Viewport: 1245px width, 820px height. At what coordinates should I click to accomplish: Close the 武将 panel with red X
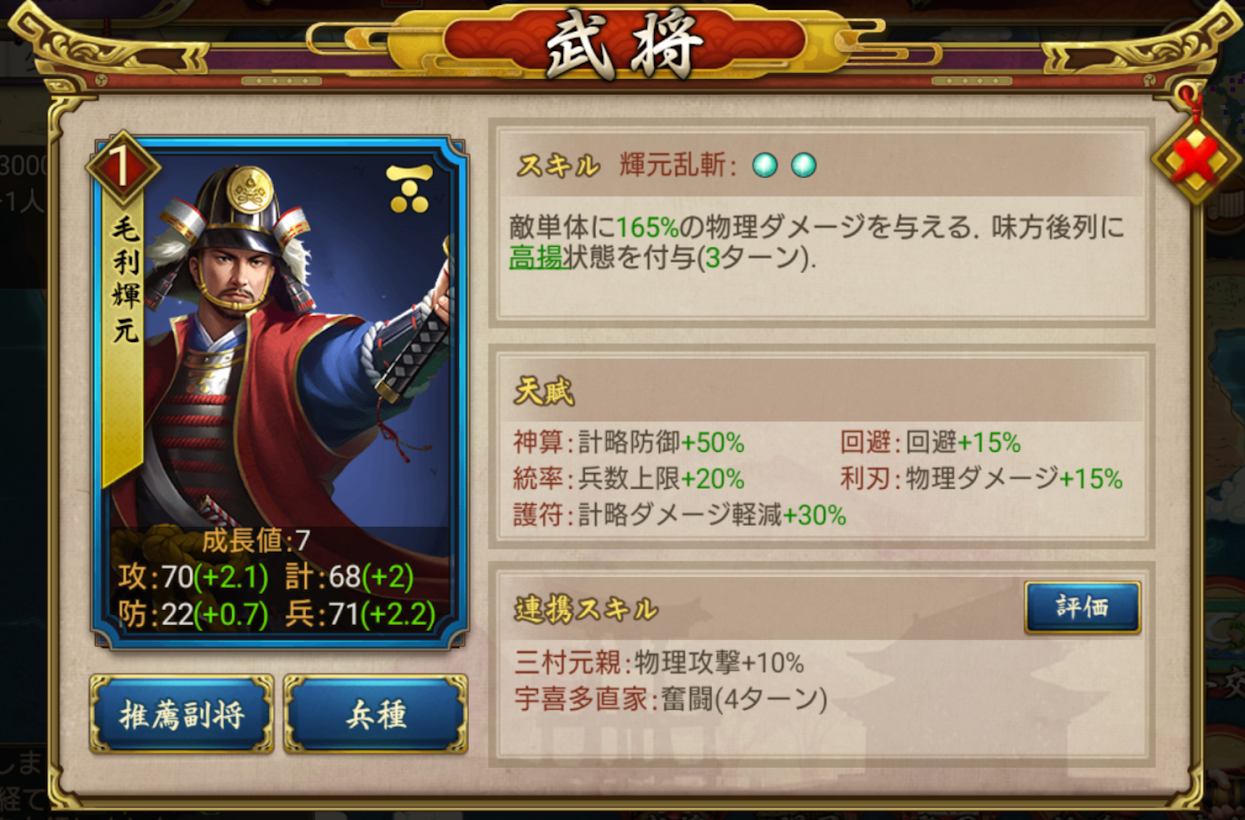click(1197, 158)
